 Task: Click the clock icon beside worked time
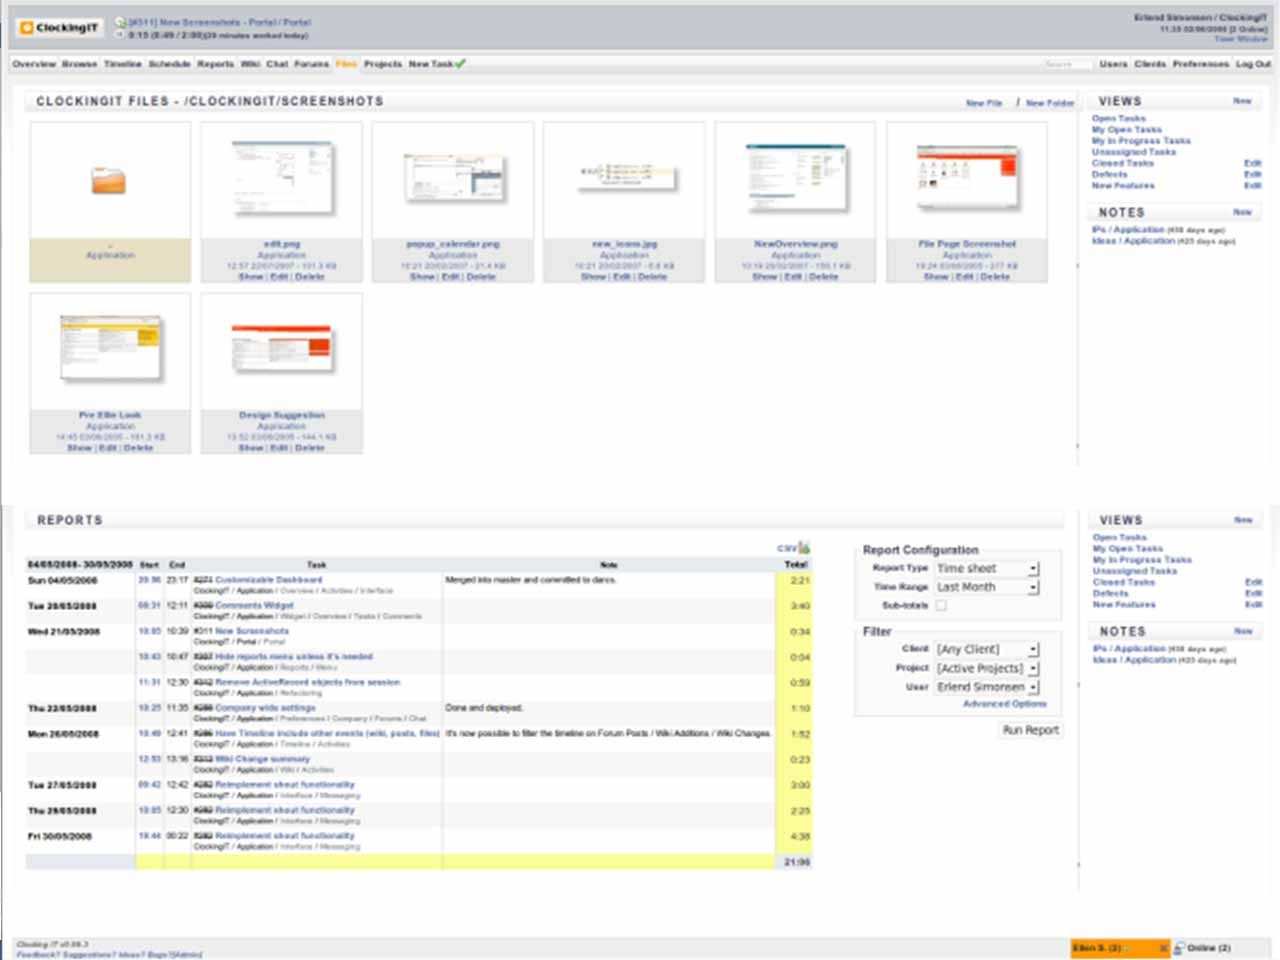pos(120,35)
